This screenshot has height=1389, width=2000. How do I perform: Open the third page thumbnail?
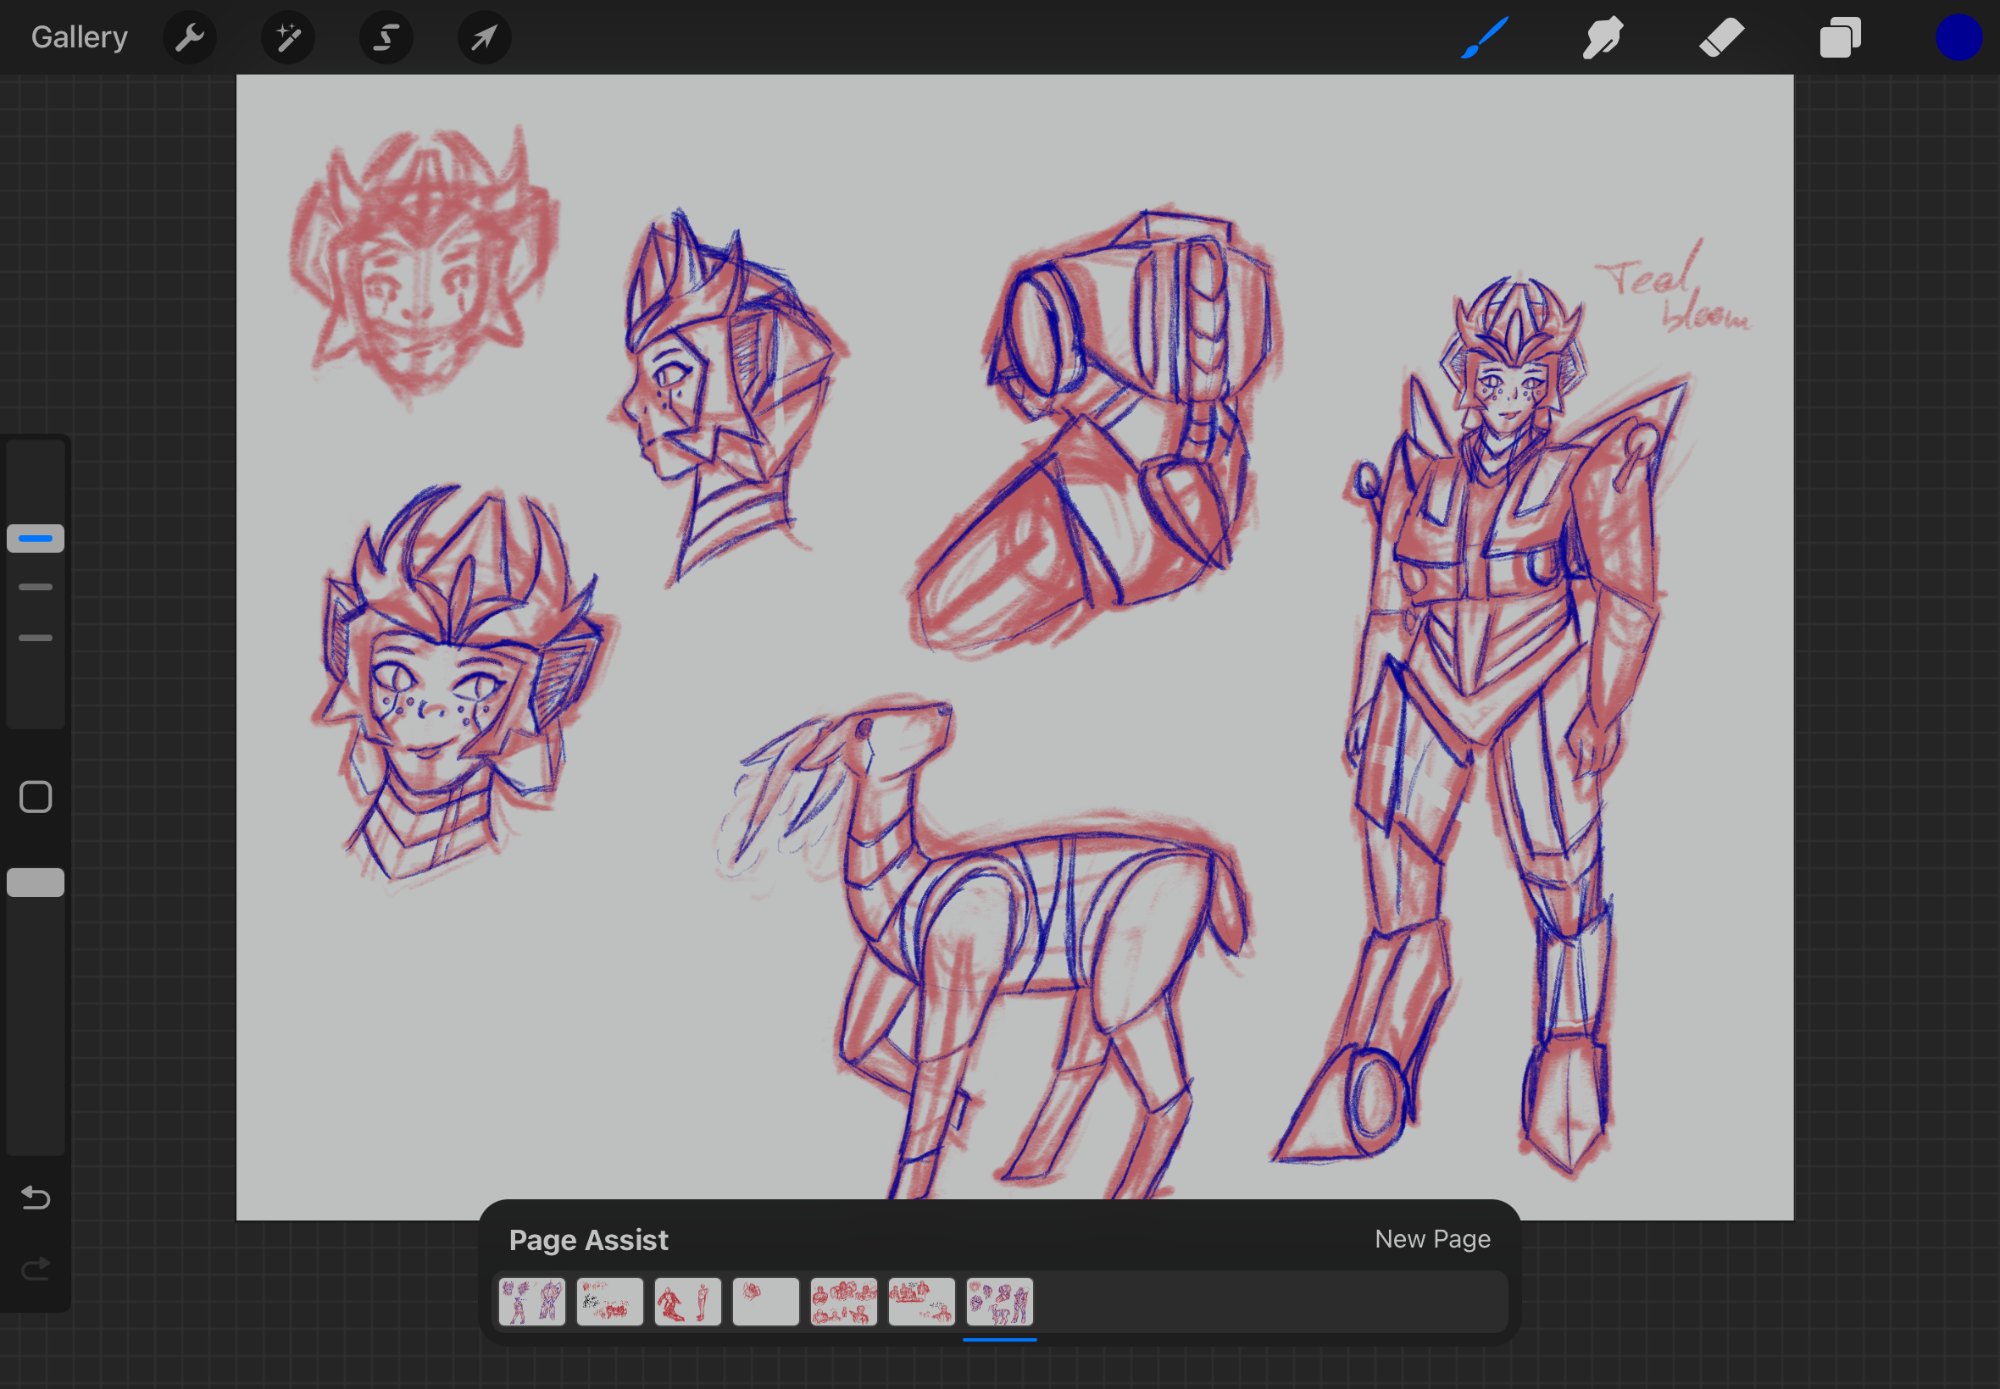[688, 1302]
